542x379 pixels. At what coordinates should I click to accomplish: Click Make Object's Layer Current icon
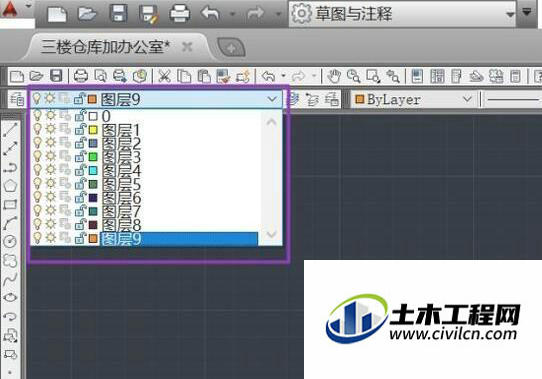click(x=293, y=99)
